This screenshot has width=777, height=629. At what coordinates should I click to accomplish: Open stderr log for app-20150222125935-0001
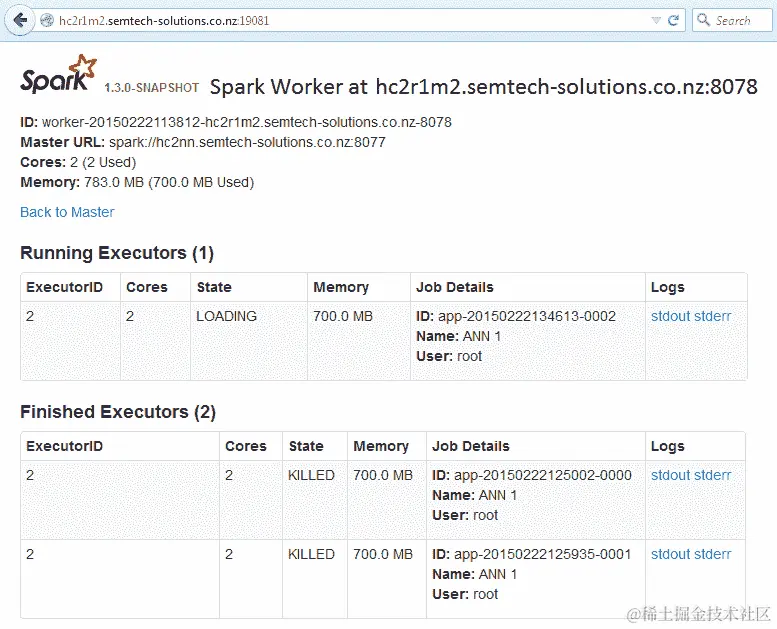pyautogui.click(x=712, y=554)
